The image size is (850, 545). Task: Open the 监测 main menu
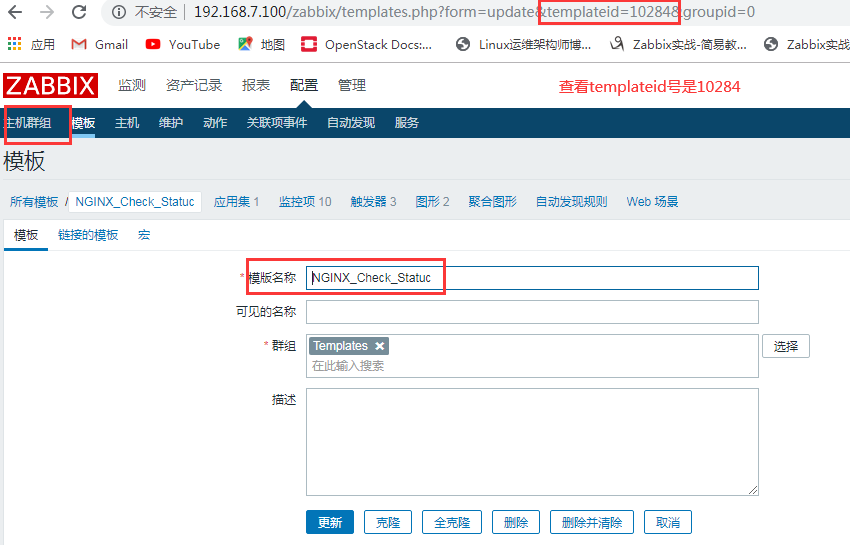click(132, 86)
